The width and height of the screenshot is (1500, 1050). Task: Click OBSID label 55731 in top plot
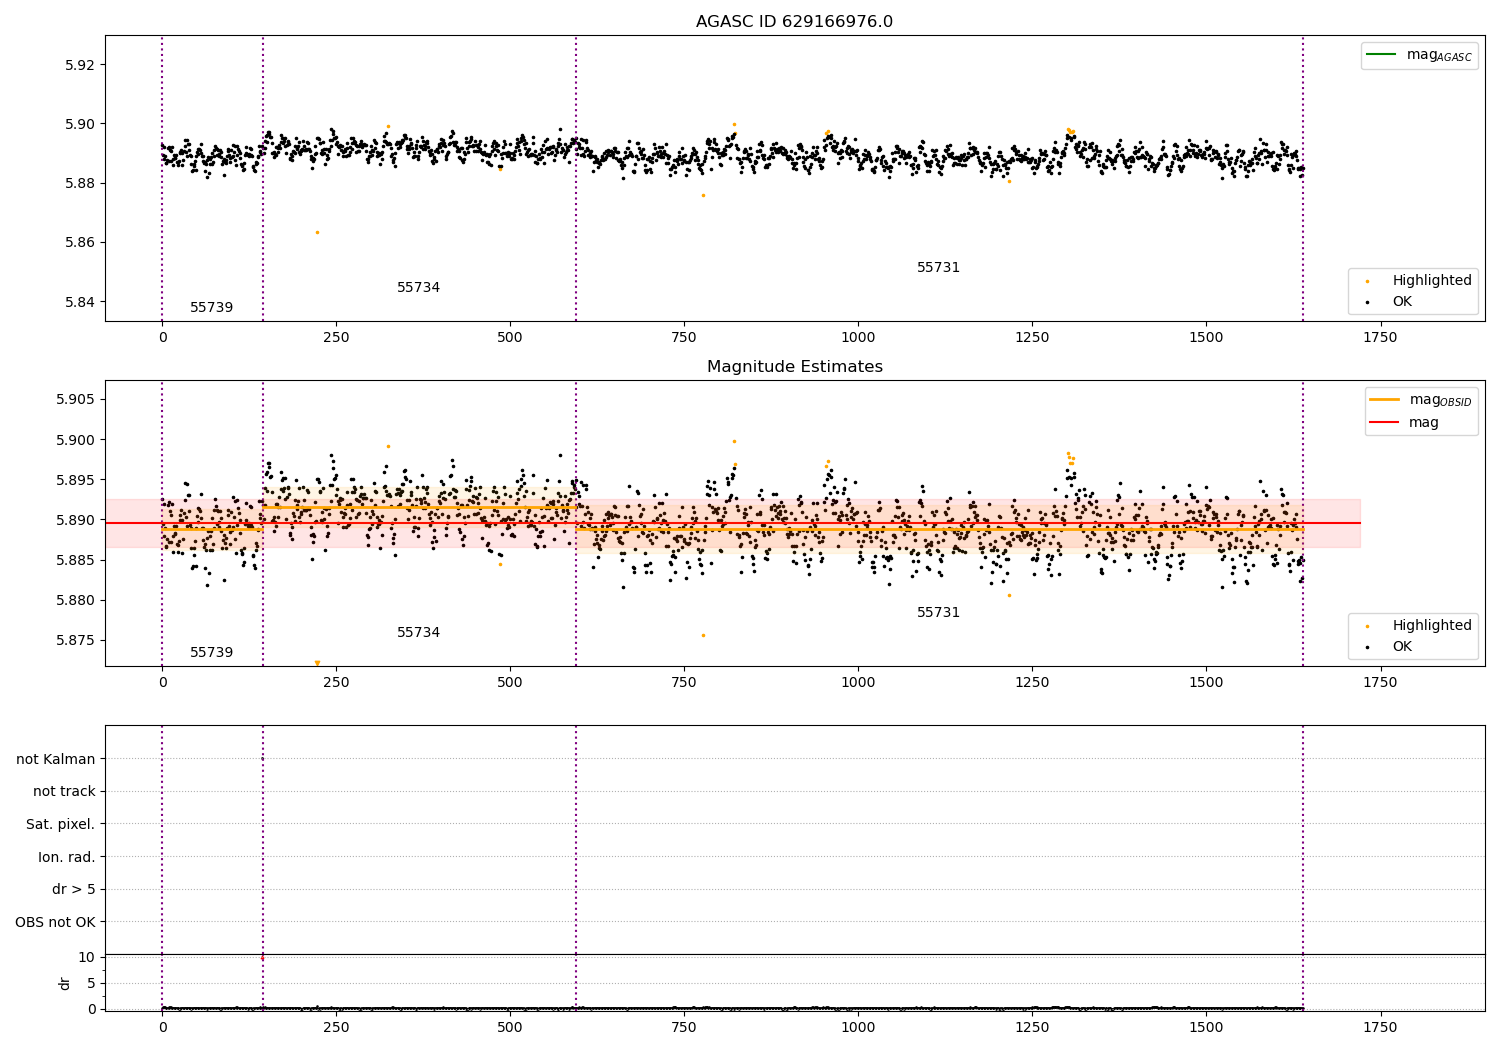[x=938, y=267]
